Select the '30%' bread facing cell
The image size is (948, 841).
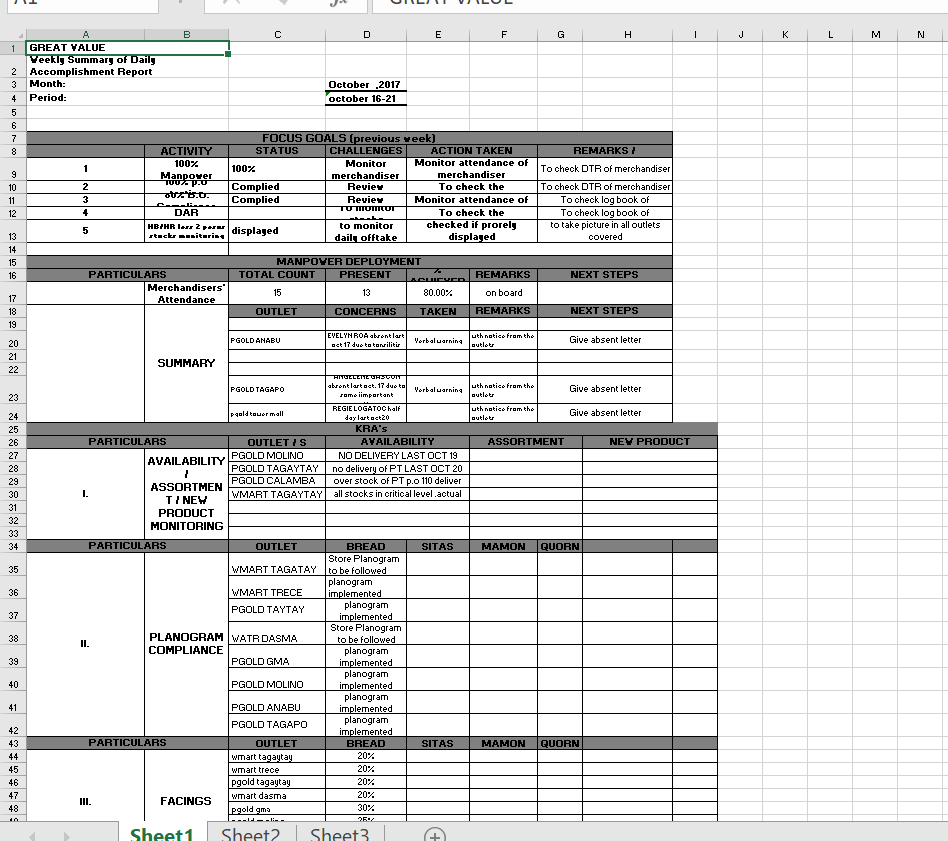point(366,808)
